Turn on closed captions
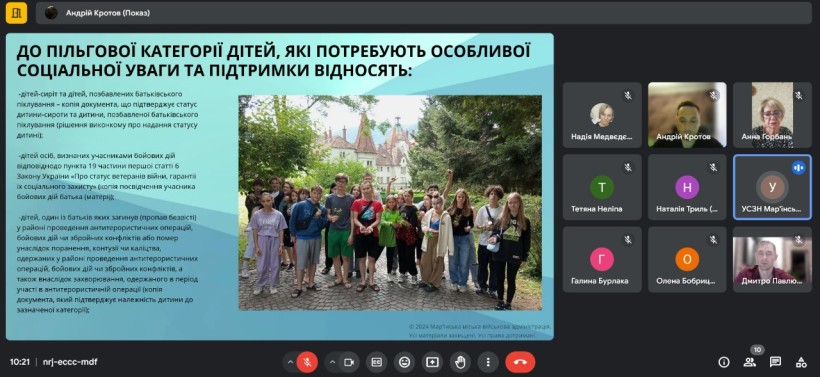820x377 pixels. (x=376, y=362)
